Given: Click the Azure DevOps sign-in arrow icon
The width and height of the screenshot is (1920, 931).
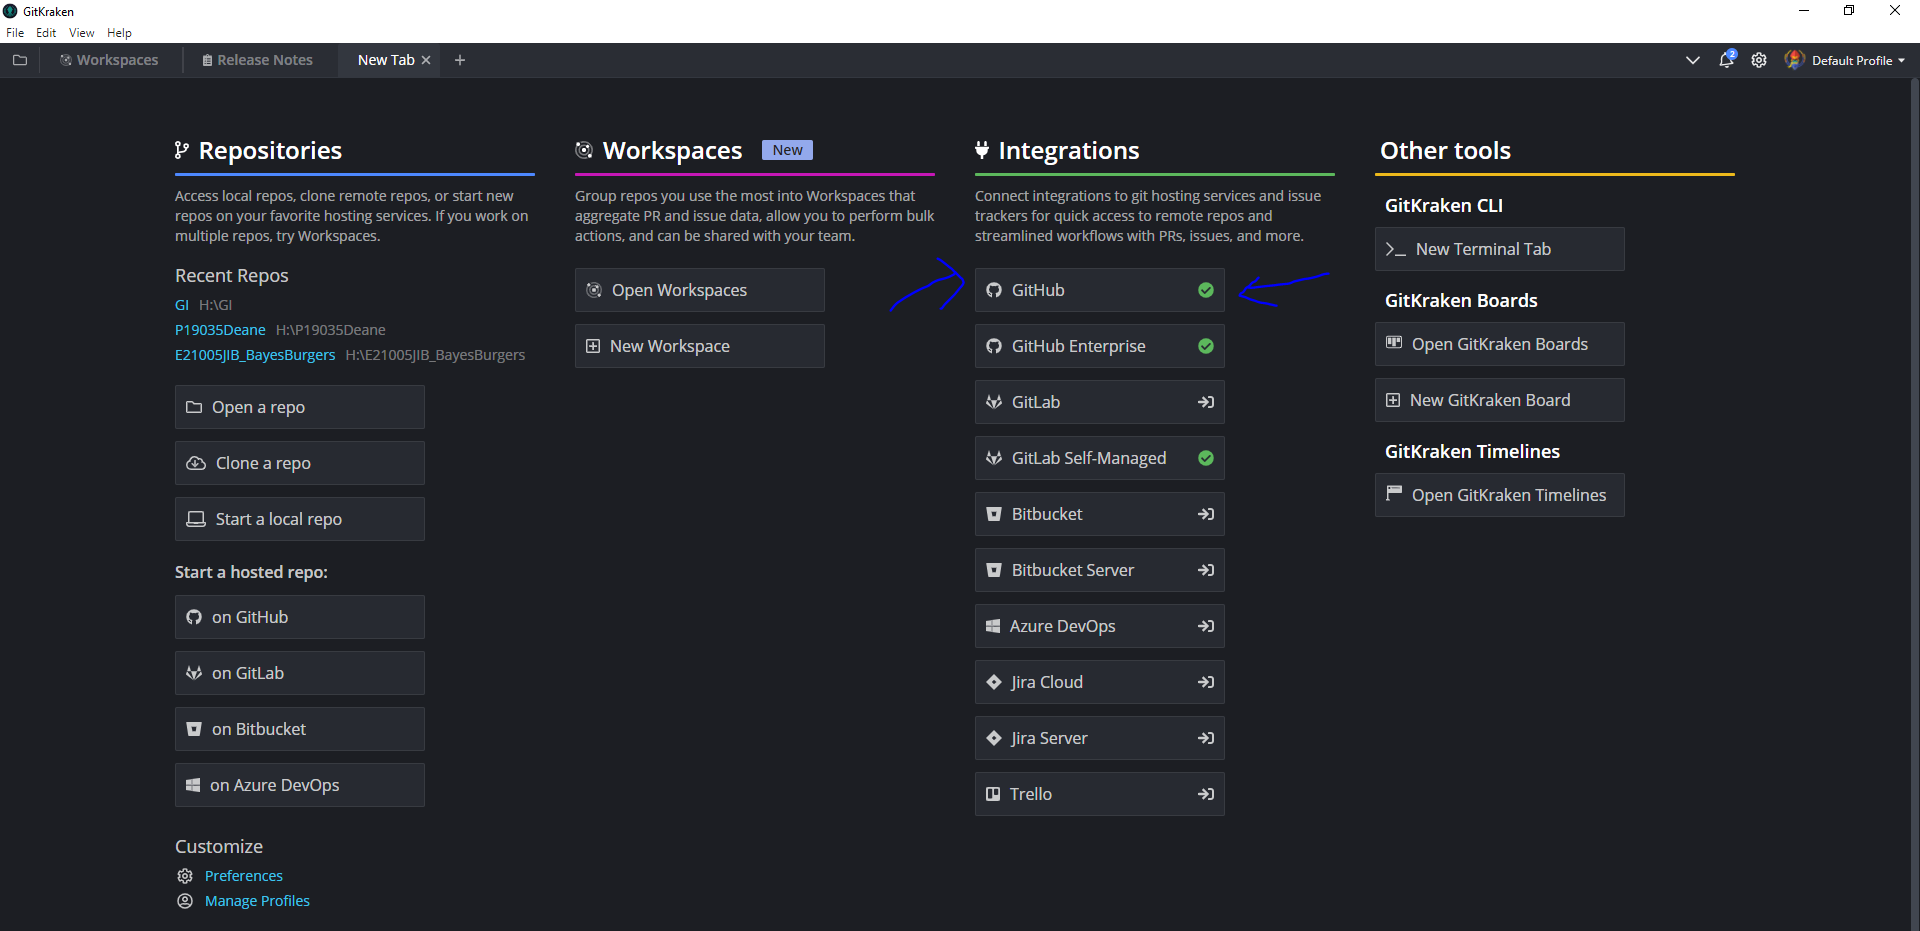Looking at the screenshot, I should 1206,626.
